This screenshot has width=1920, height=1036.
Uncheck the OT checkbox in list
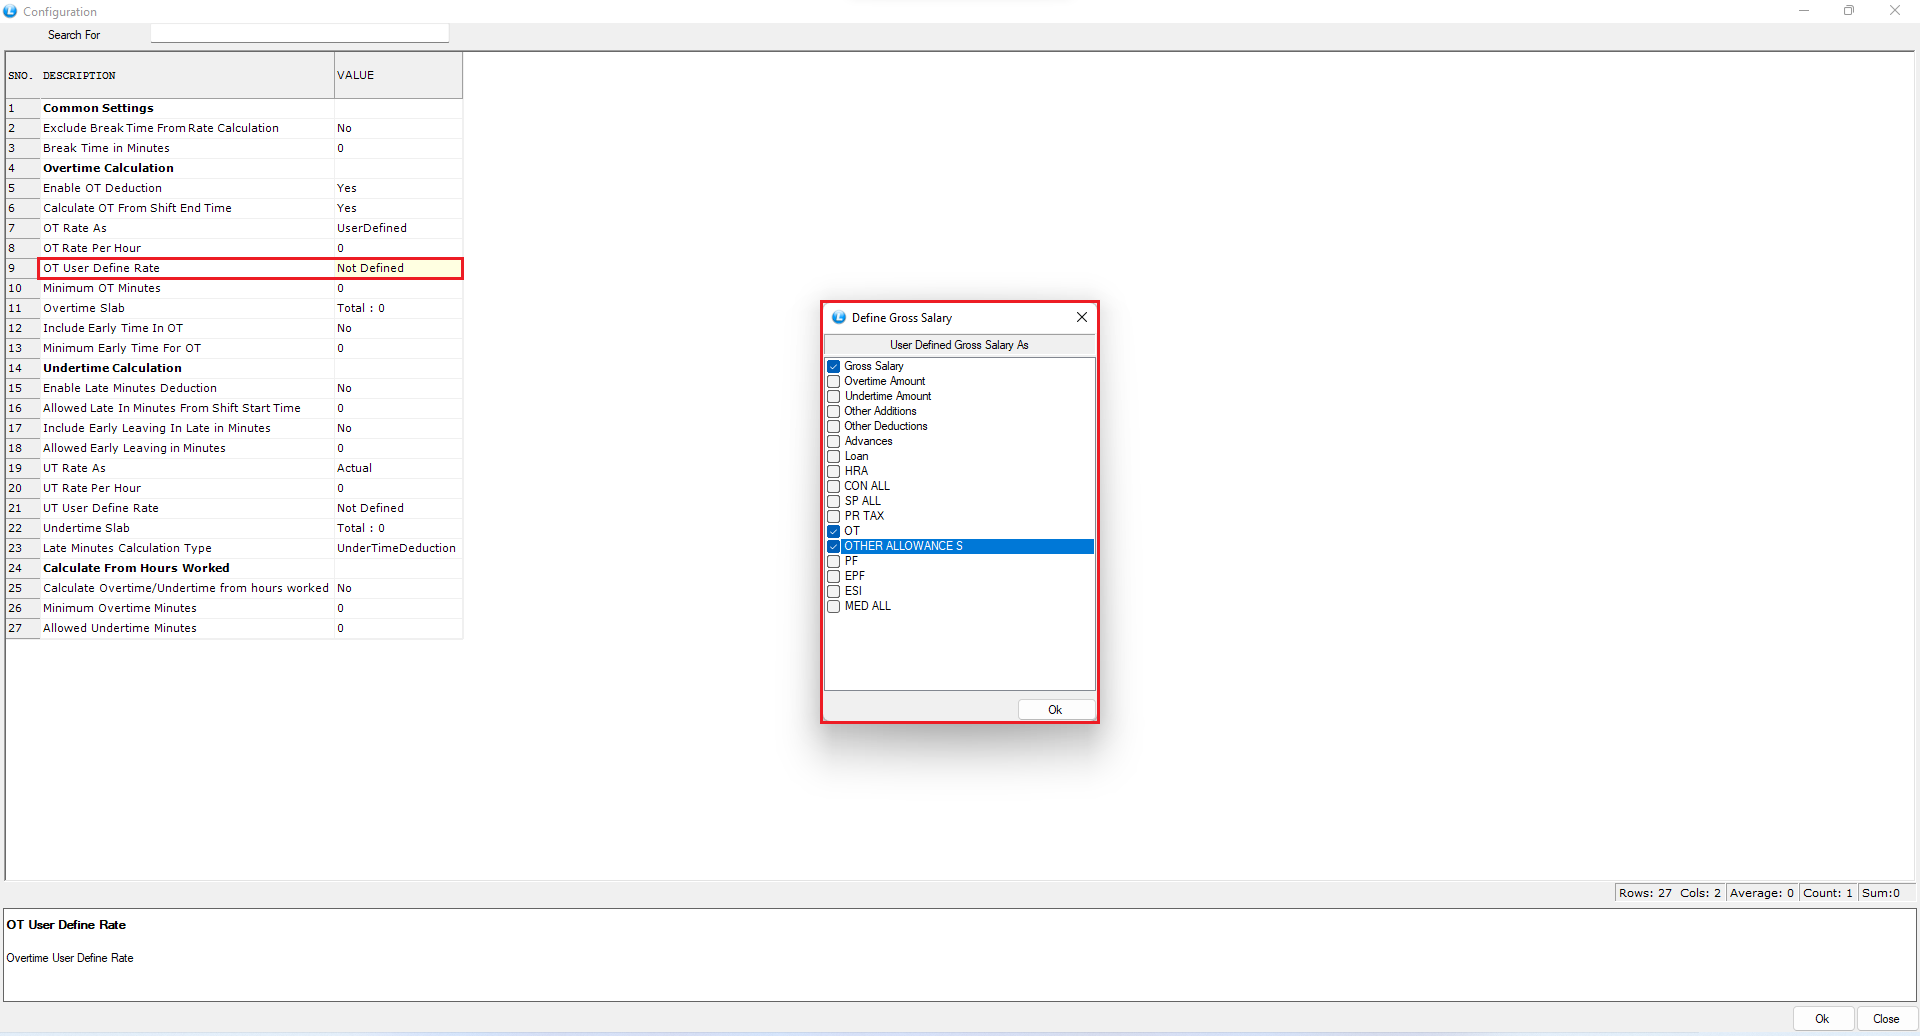tap(834, 532)
